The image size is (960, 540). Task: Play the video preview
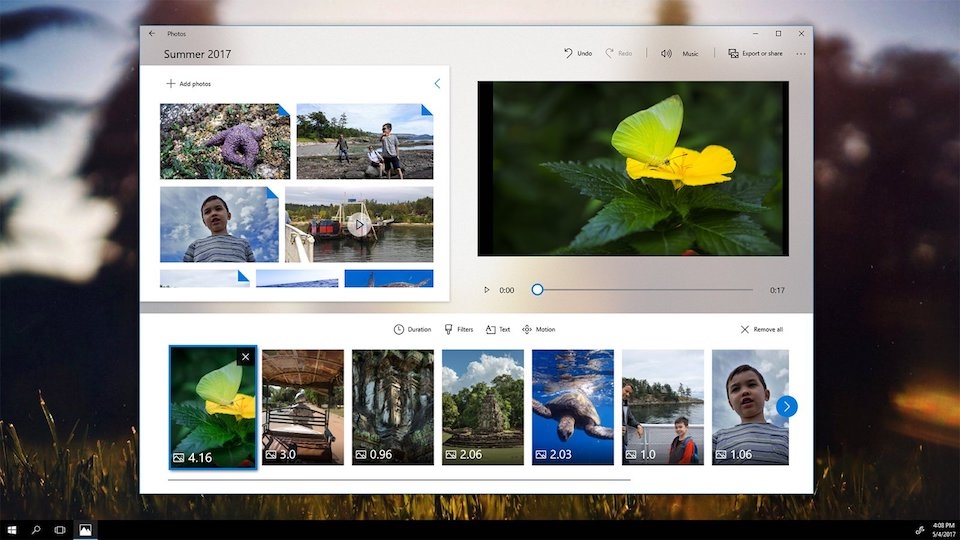(x=487, y=290)
